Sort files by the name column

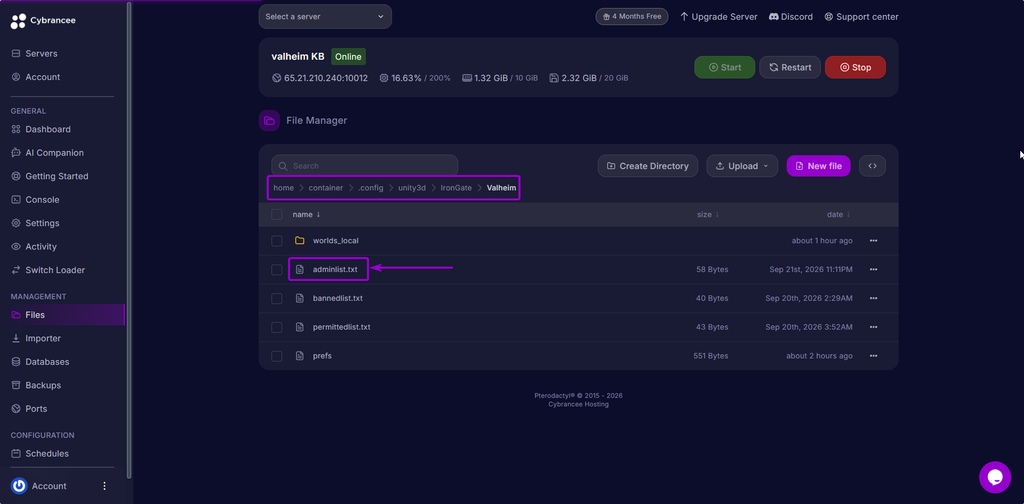pos(306,215)
